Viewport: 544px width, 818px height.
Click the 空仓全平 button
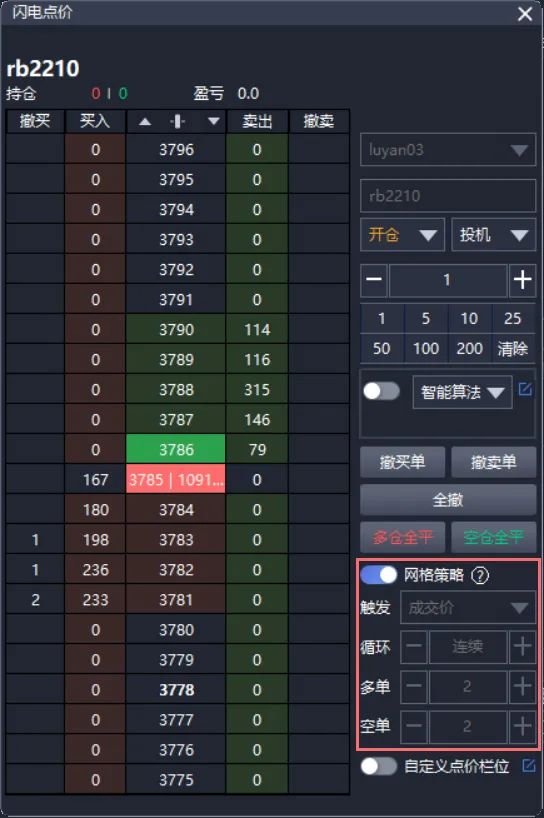point(493,537)
